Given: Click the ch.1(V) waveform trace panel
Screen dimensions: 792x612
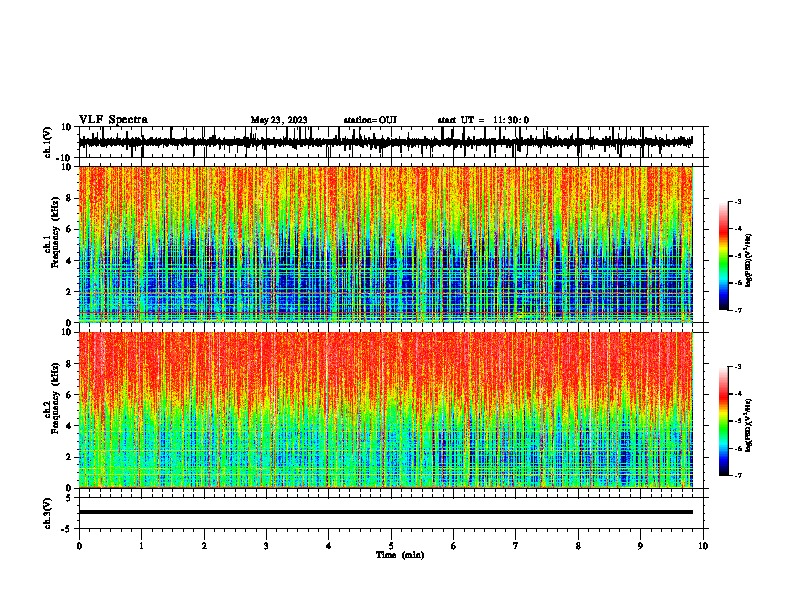Looking at the screenshot, I should click(x=393, y=142).
